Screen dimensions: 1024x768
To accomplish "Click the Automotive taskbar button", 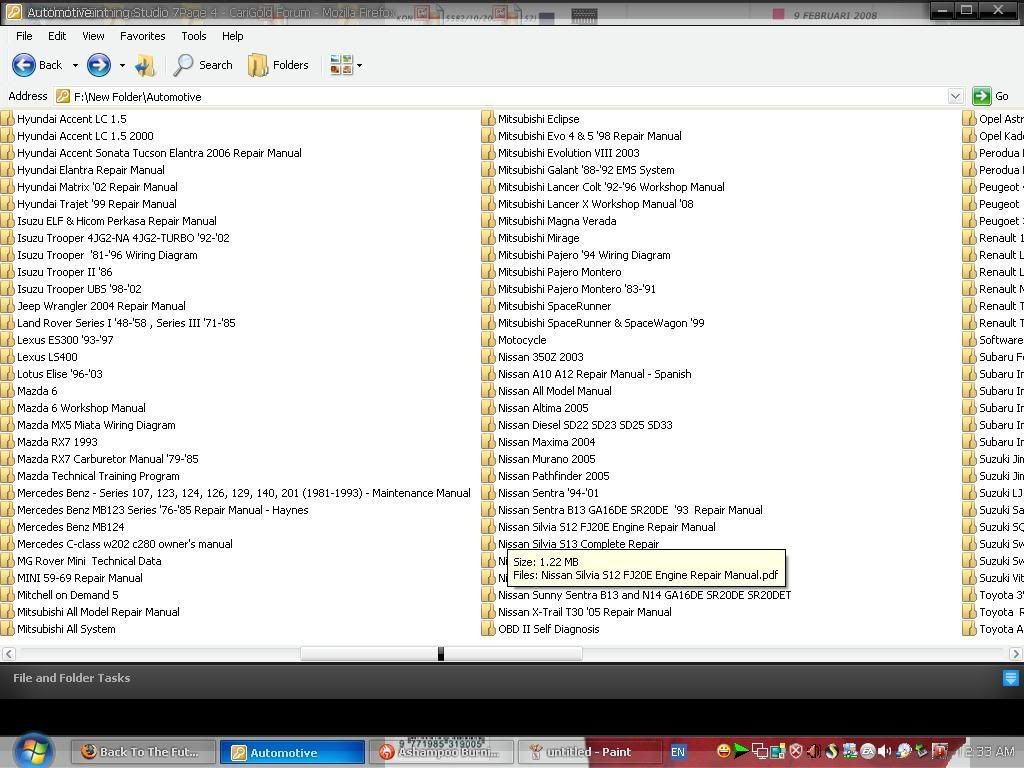I will click(x=292, y=752).
